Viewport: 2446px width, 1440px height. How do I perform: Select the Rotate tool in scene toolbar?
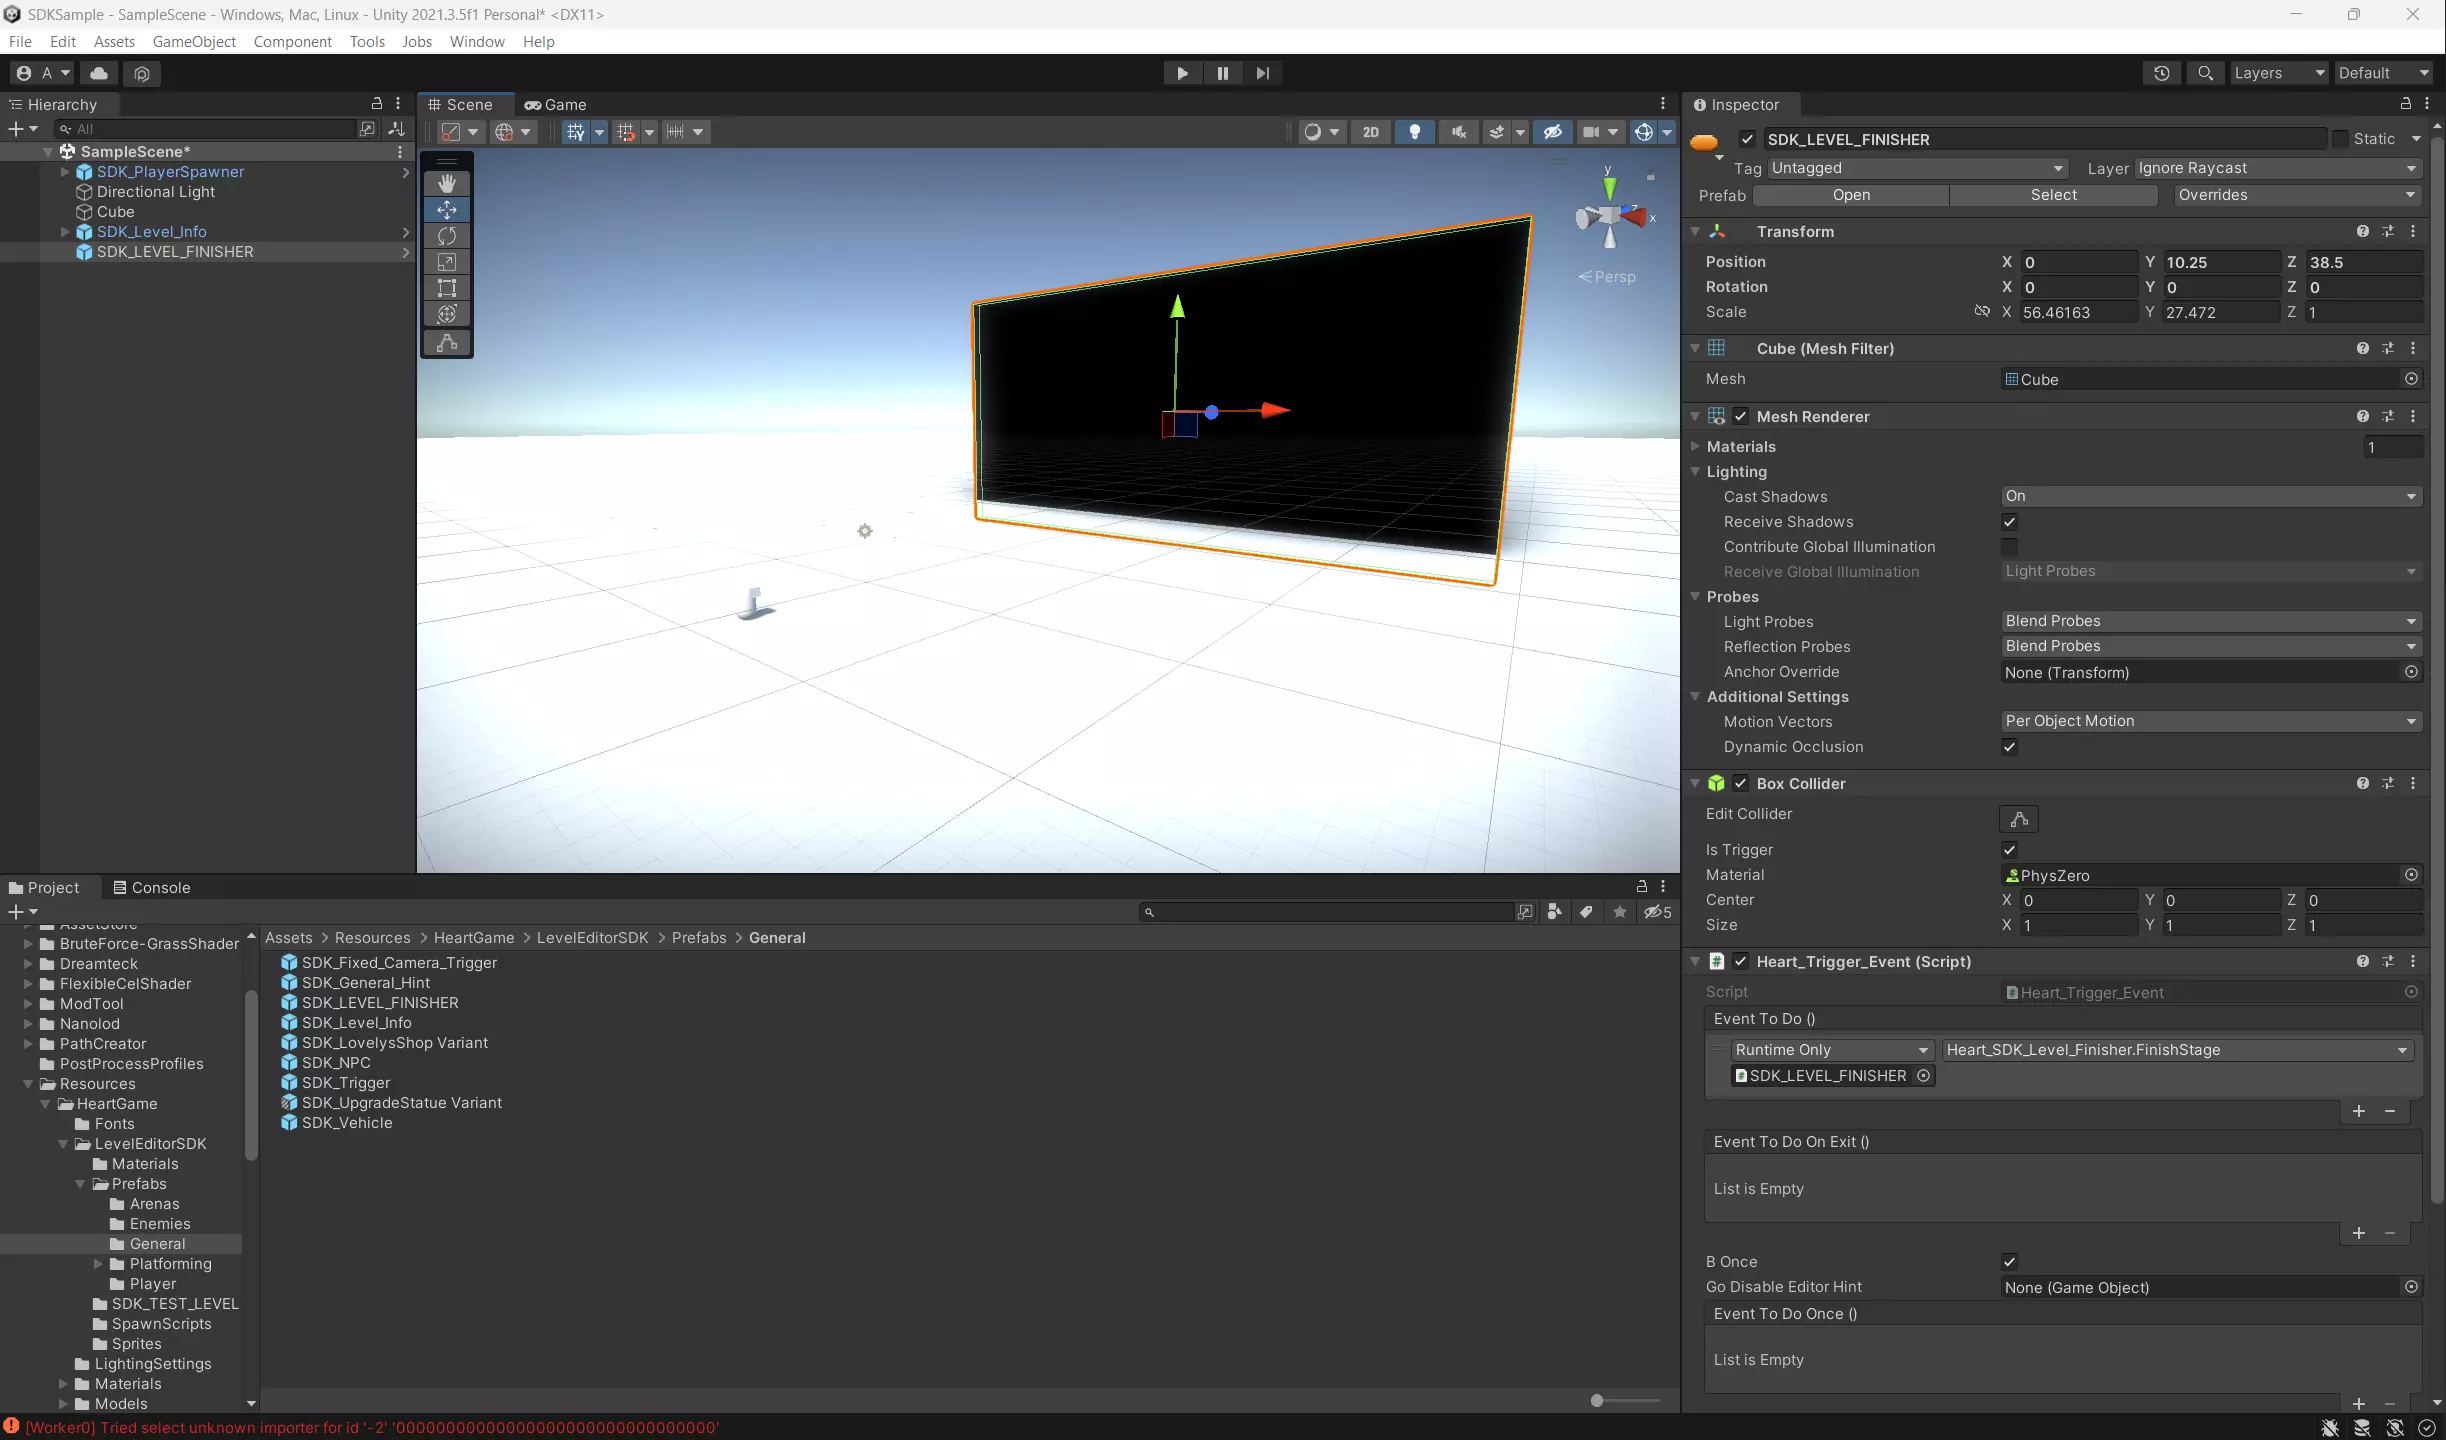tap(447, 236)
